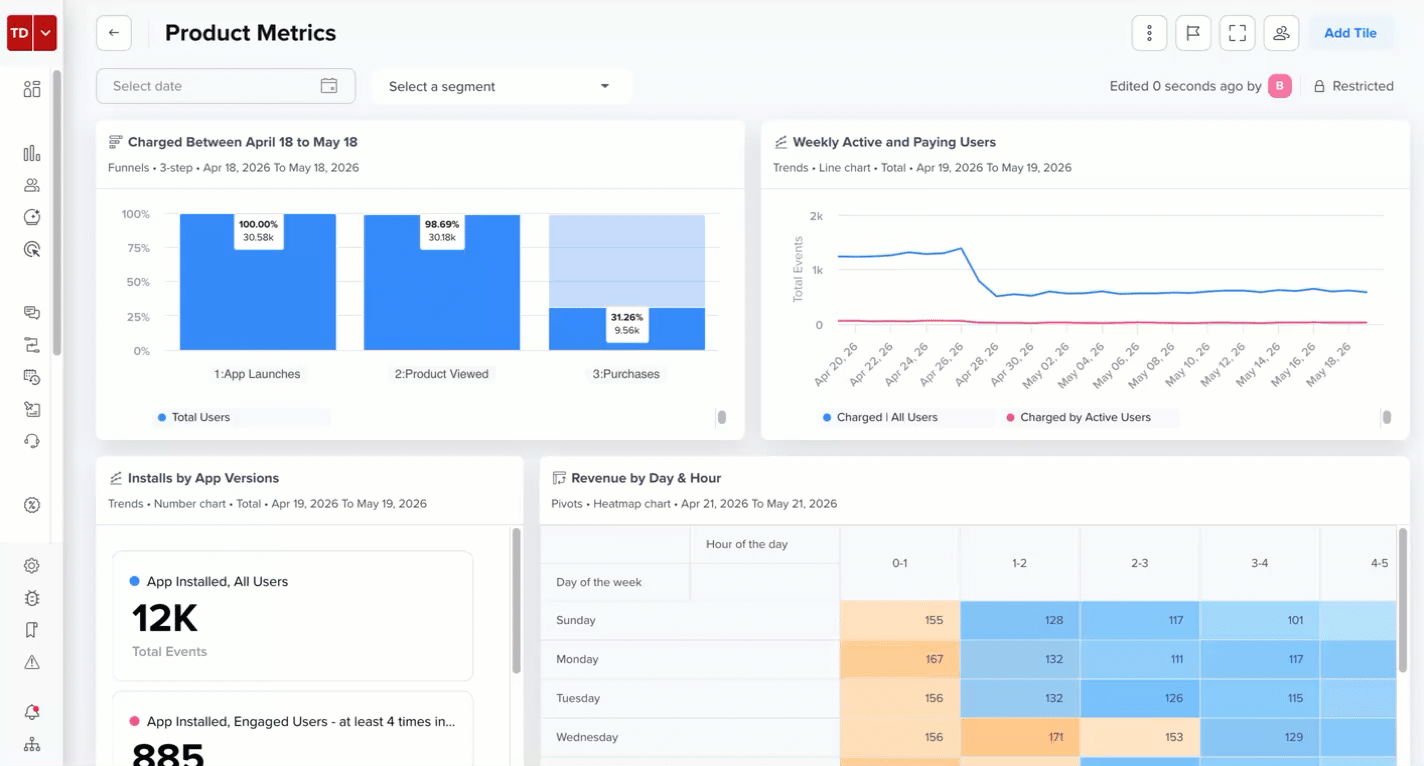This screenshot has height=766, width=1424.
Task: Click the Select date input field
Action: (226, 86)
